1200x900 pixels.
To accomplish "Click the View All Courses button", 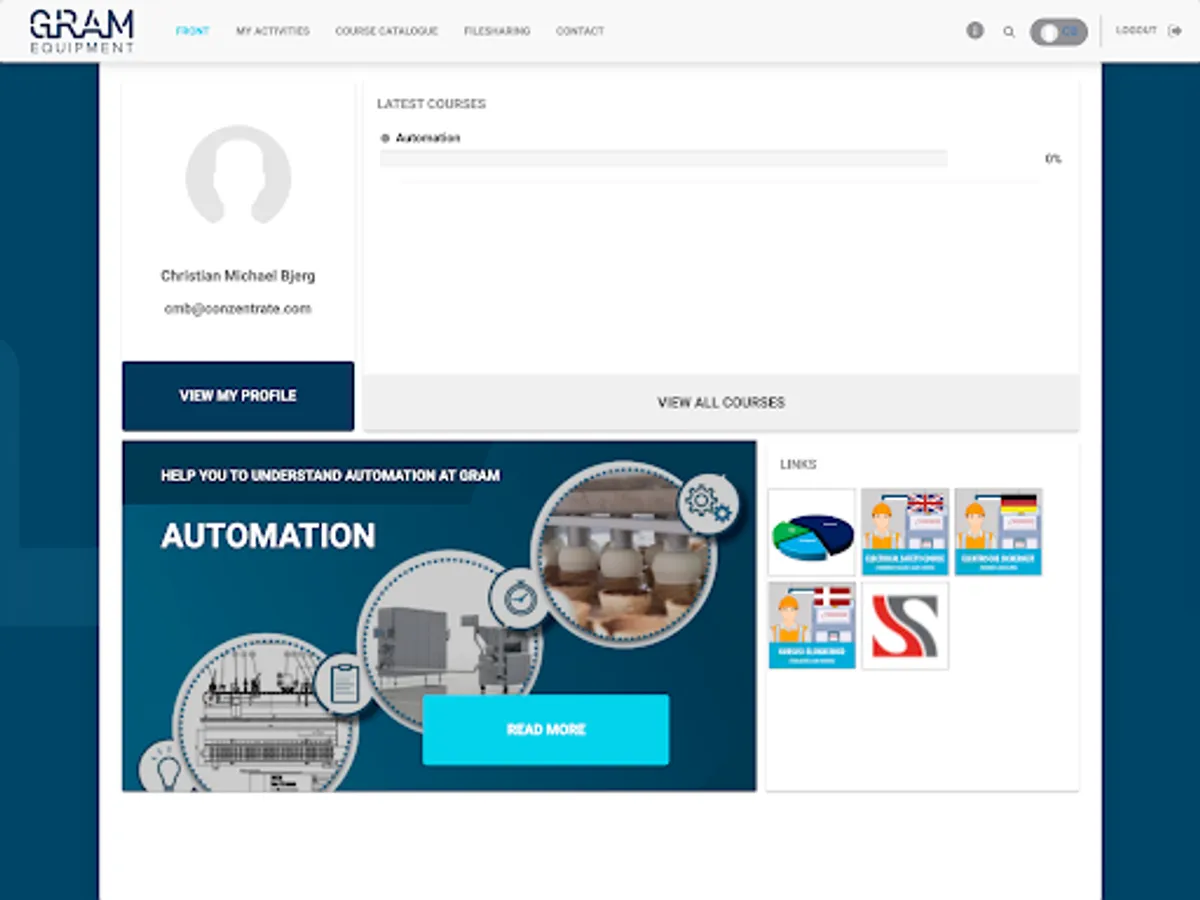I will pos(721,402).
